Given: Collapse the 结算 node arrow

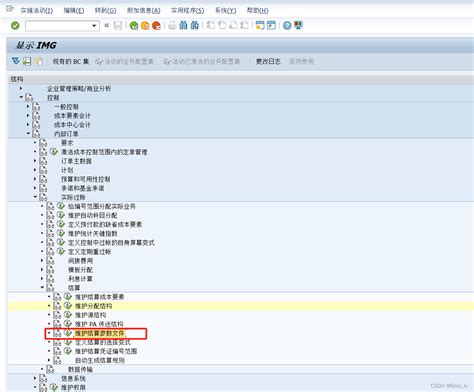Looking at the screenshot, I should [x=42, y=287].
